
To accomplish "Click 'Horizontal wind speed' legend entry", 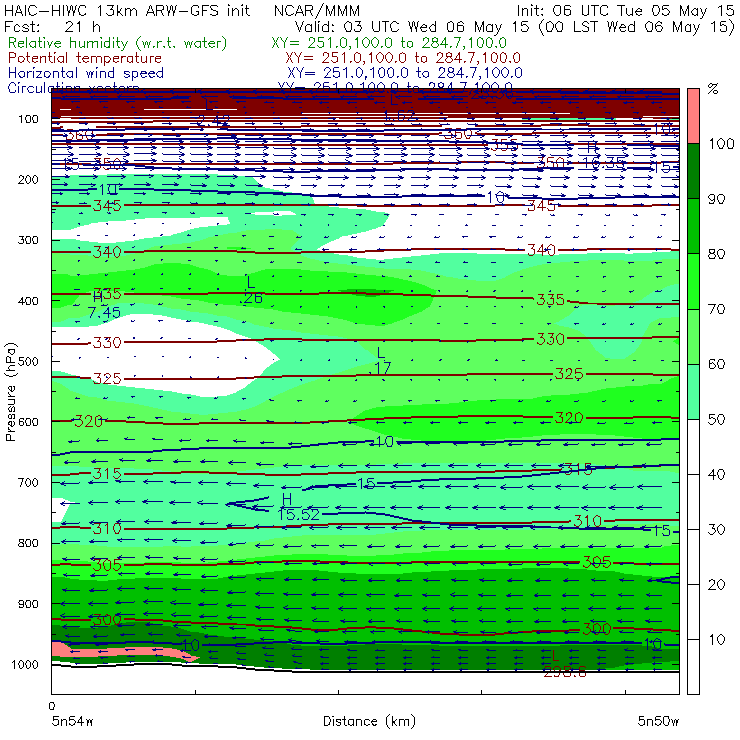I will tap(86, 73).
